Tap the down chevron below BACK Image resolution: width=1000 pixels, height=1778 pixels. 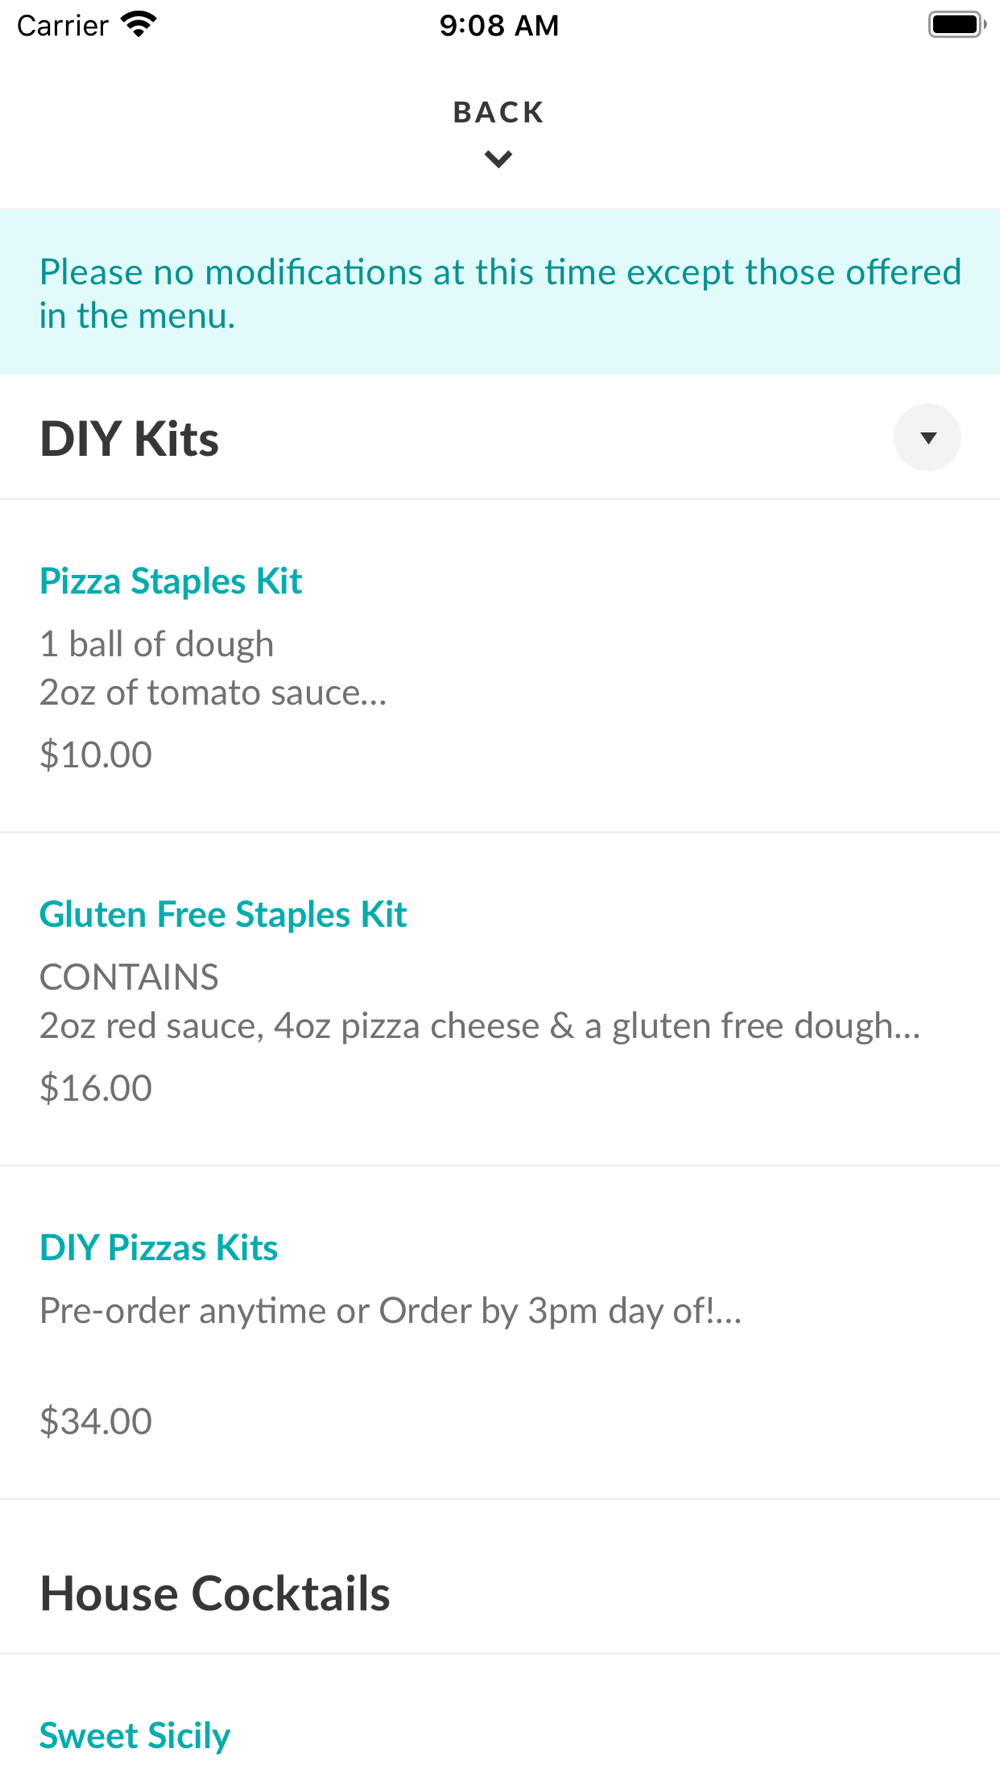tap(498, 159)
